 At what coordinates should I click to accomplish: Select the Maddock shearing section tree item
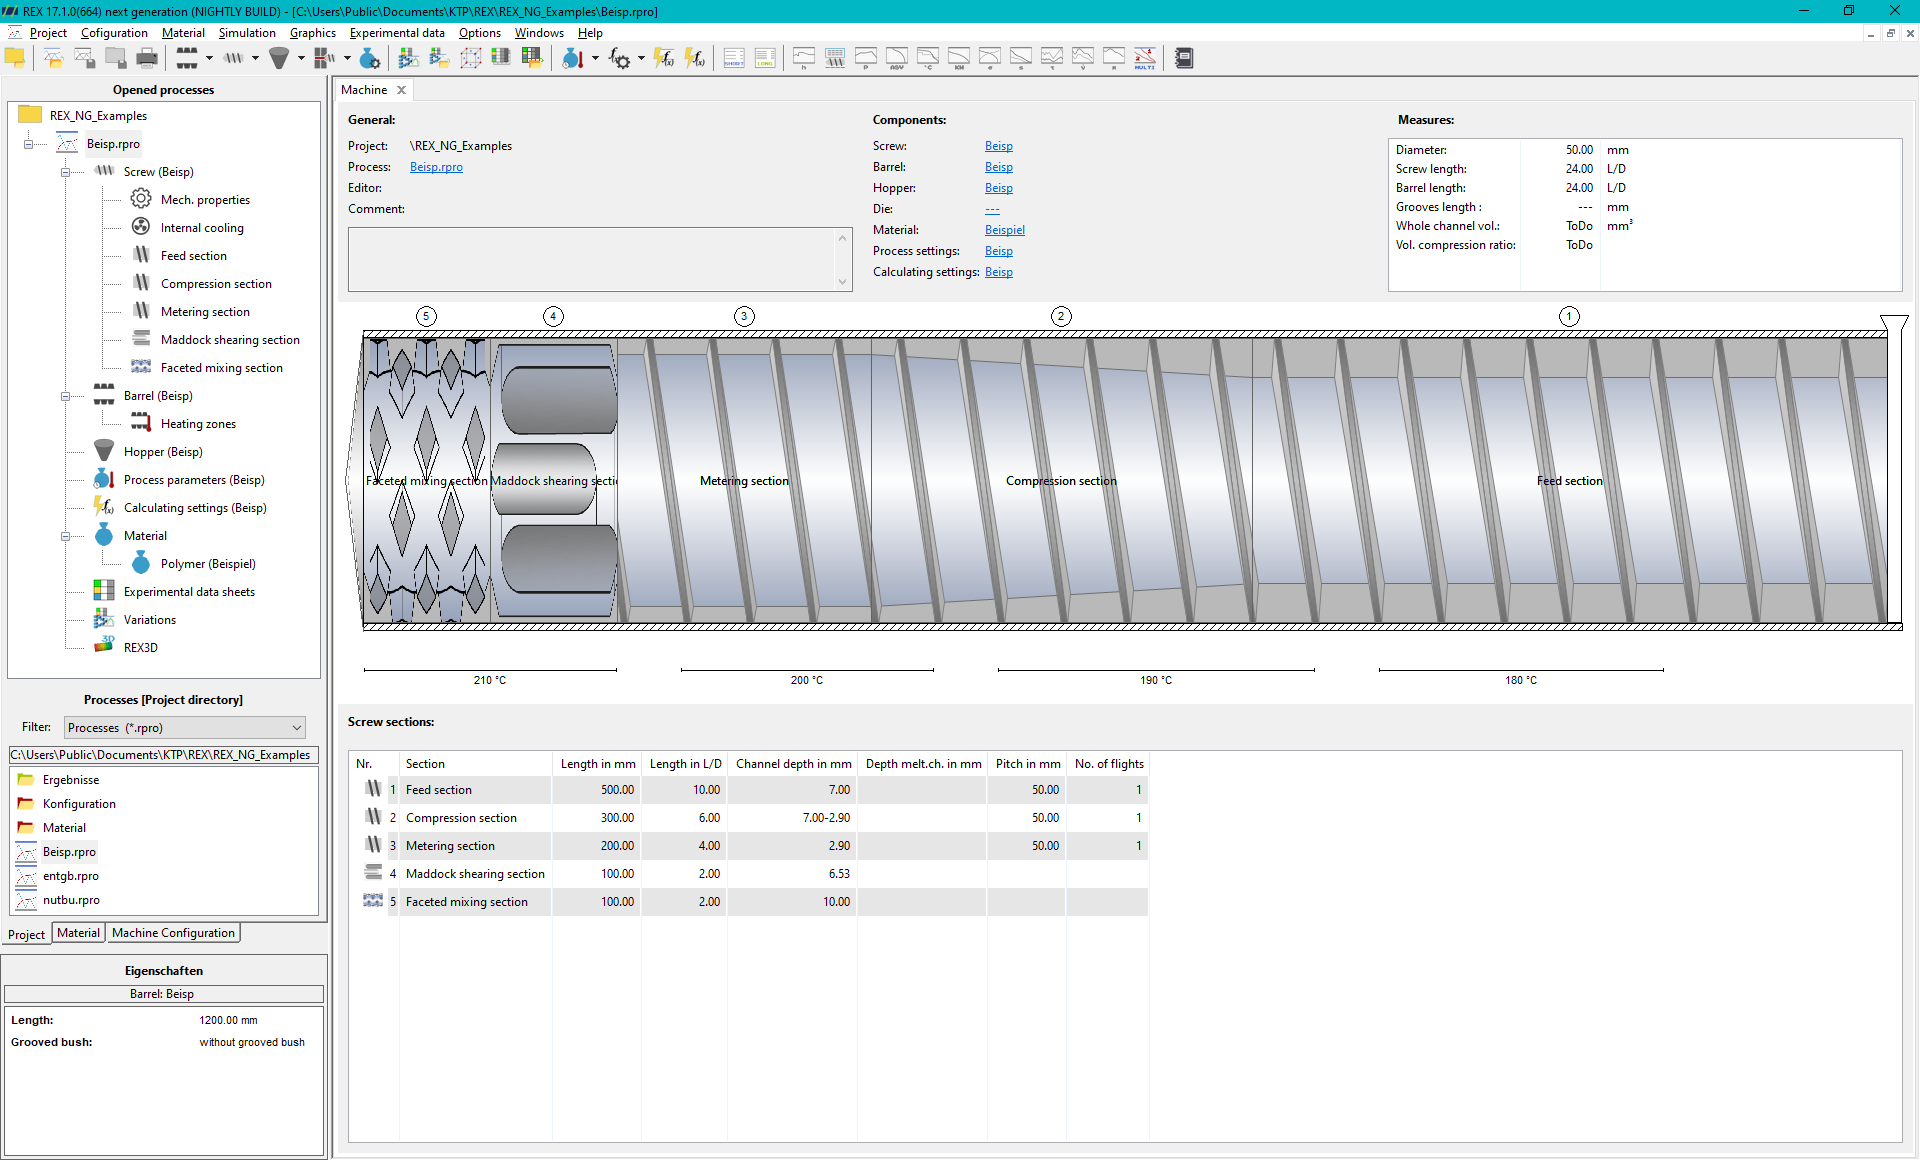tap(230, 340)
